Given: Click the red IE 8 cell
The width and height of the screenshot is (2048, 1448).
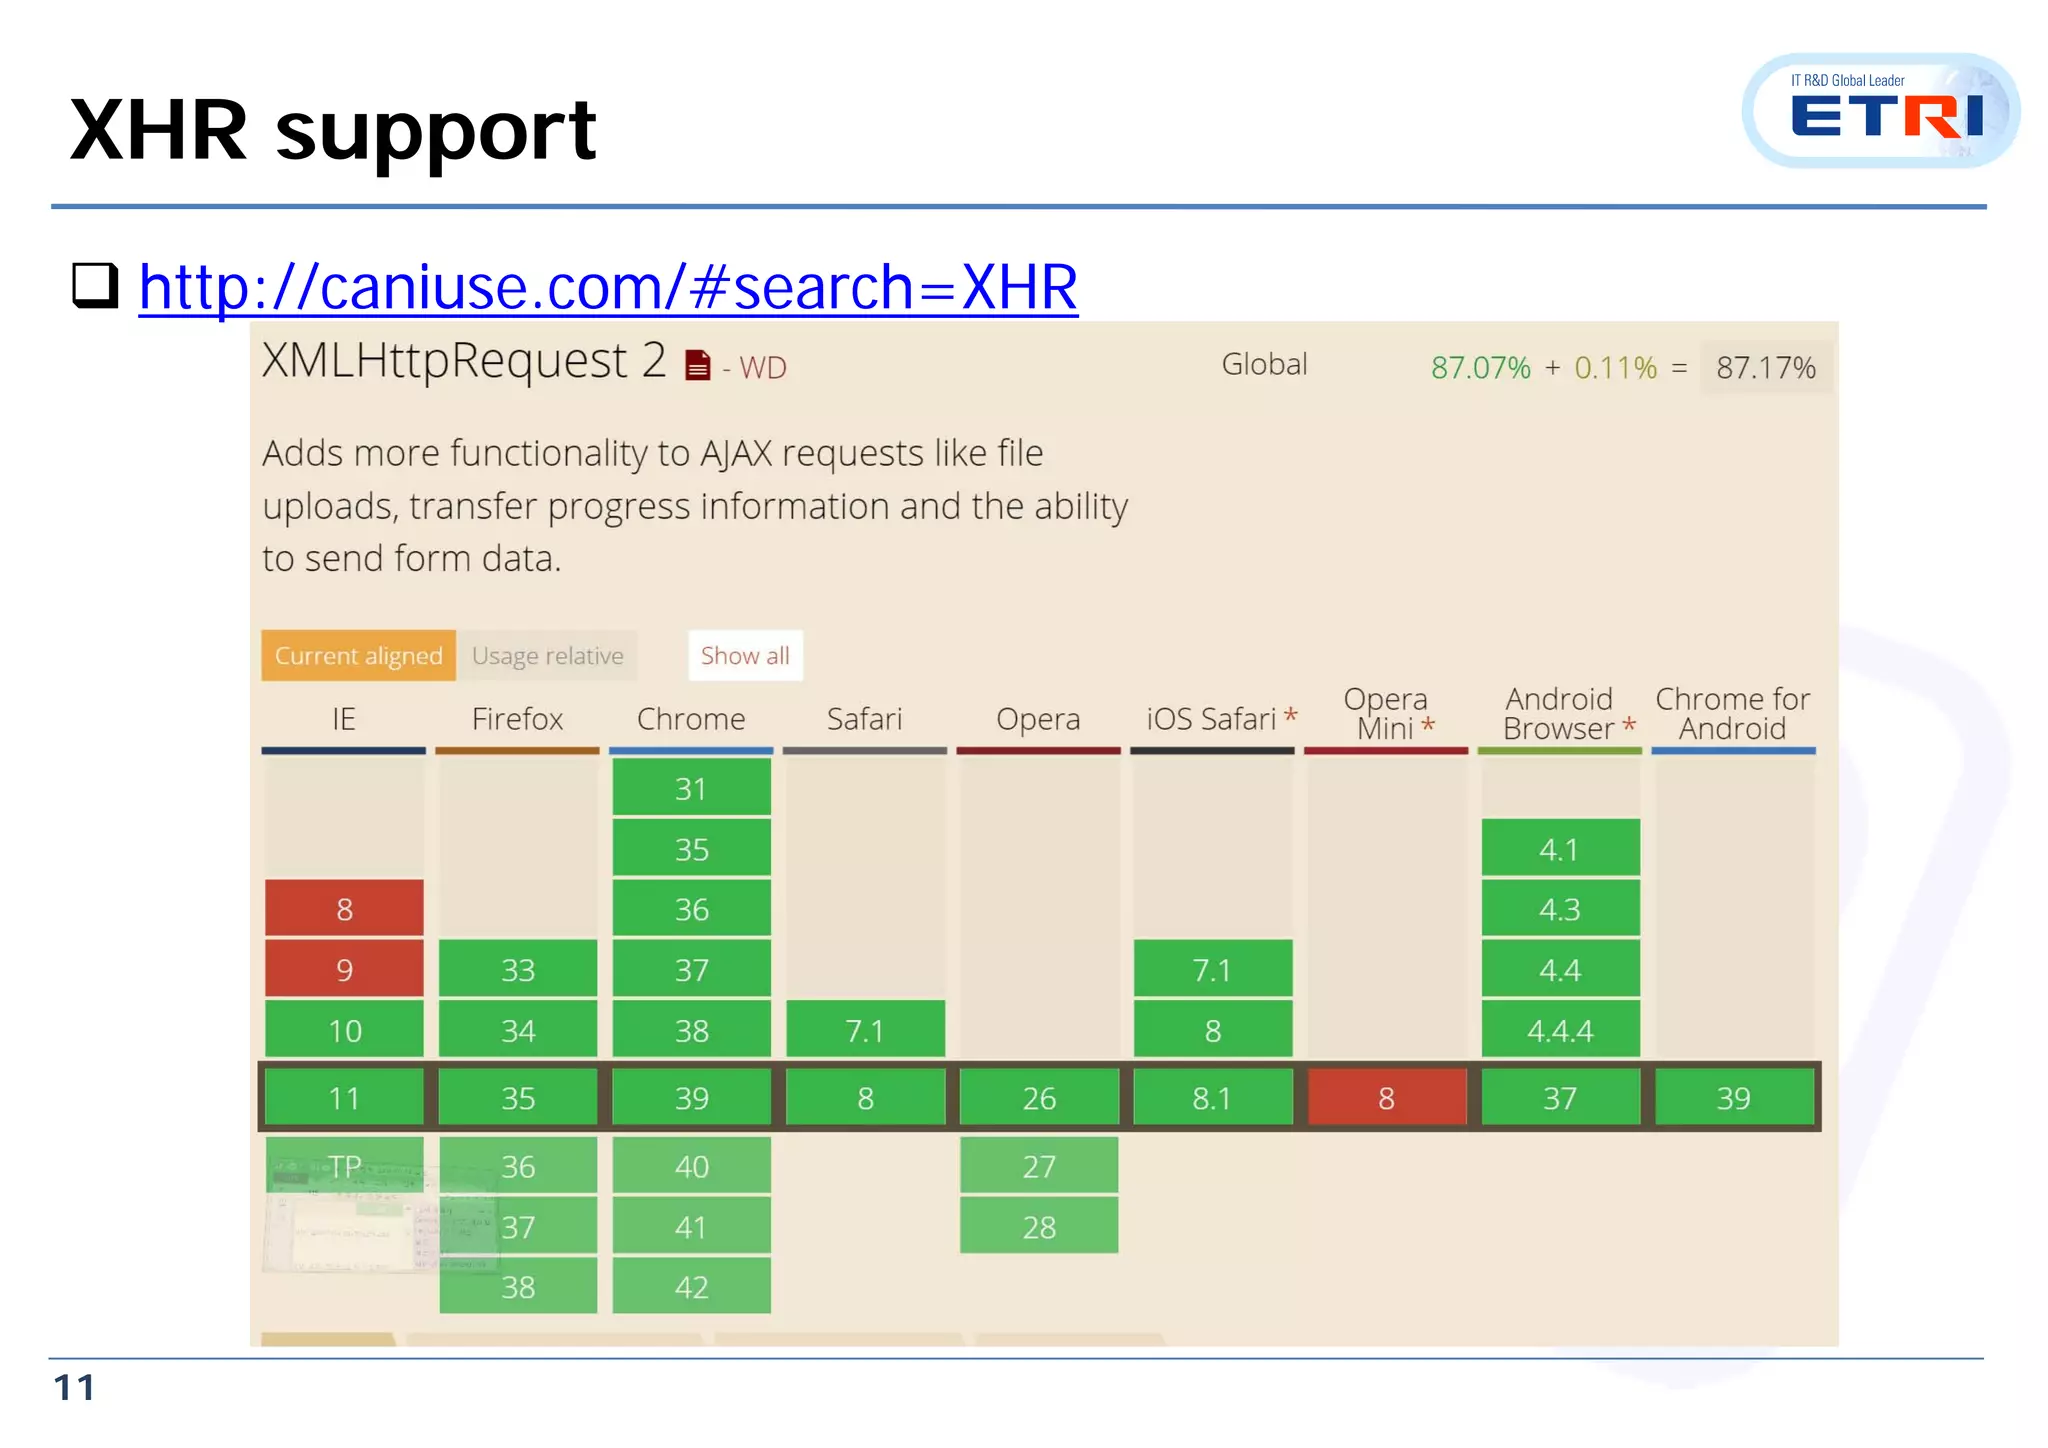Looking at the screenshot, I should point(344,909).
